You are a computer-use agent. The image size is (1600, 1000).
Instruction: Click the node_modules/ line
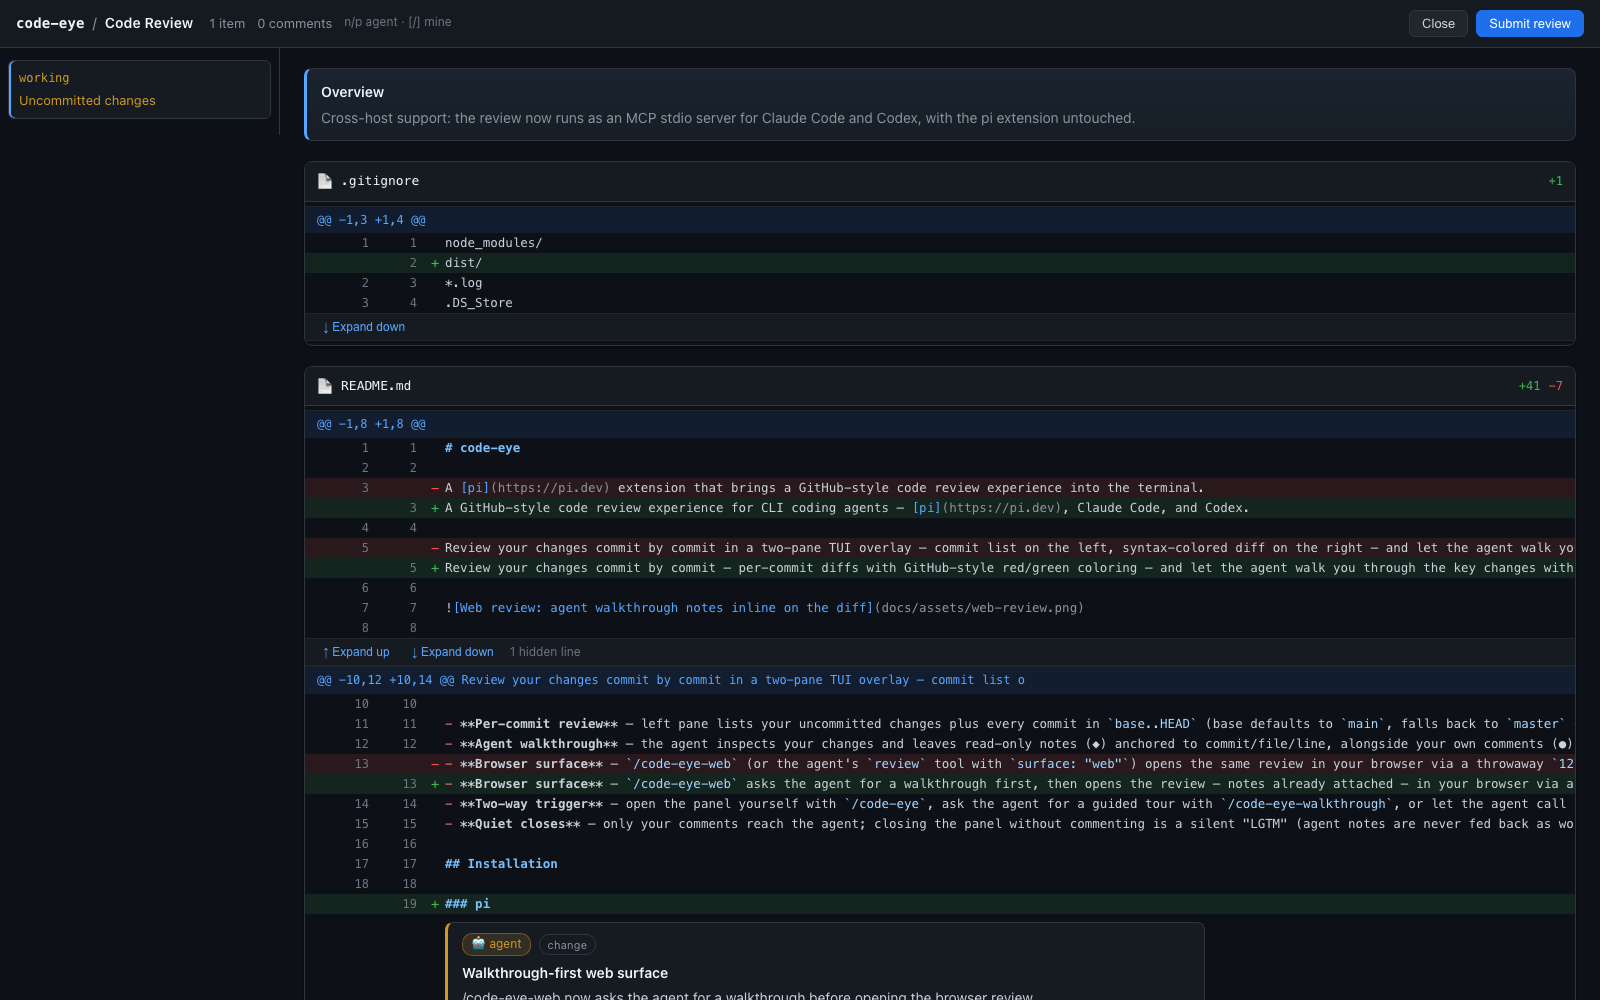pos(940,243)
